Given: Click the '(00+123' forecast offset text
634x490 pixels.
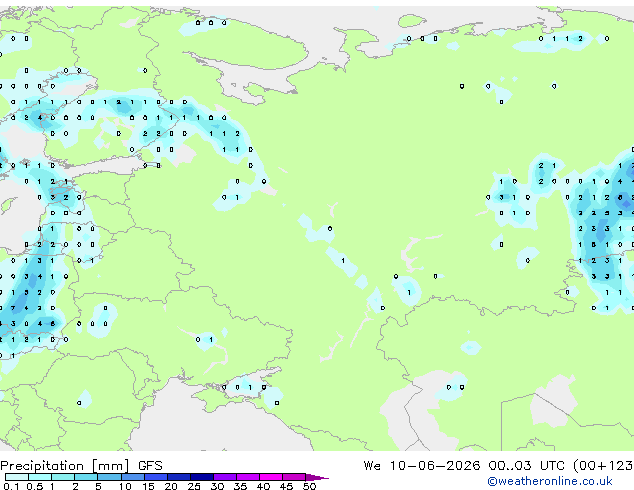Looking at the screenshot, I should pyautogui.click(x=603, y=466).
